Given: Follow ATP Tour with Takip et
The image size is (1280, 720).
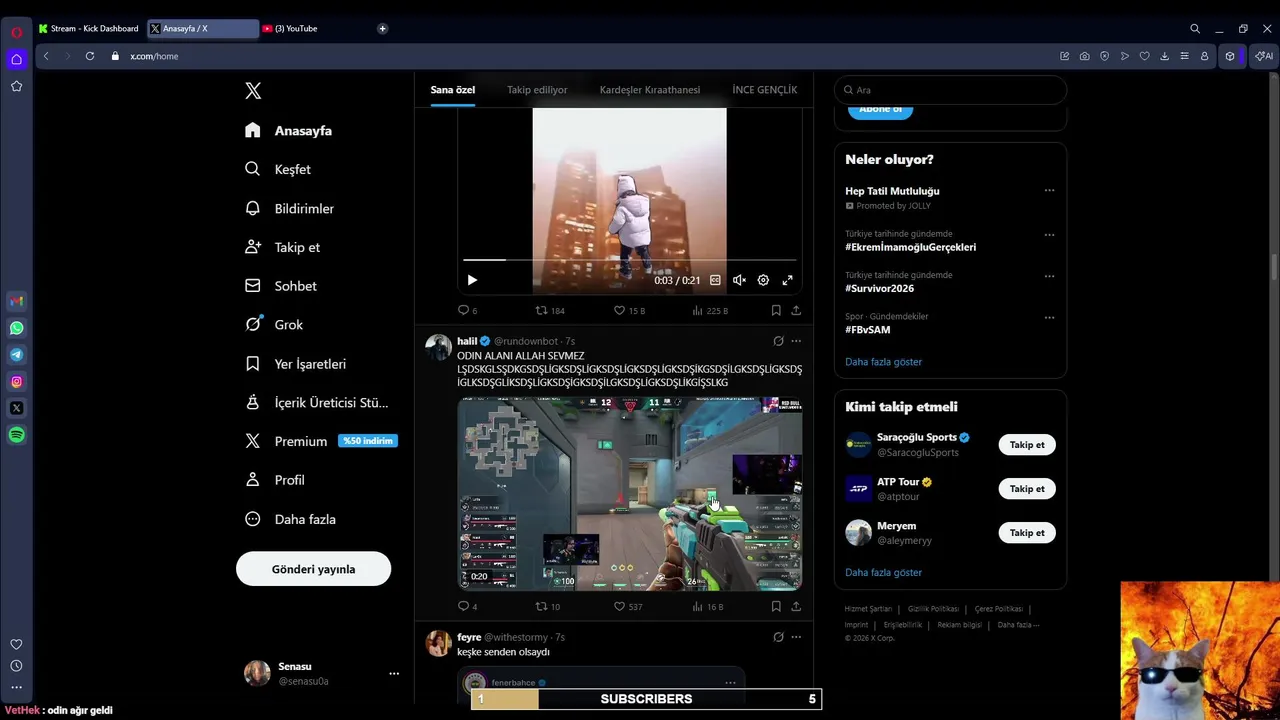Looking at the screenshot, I should click(1027, 489).
